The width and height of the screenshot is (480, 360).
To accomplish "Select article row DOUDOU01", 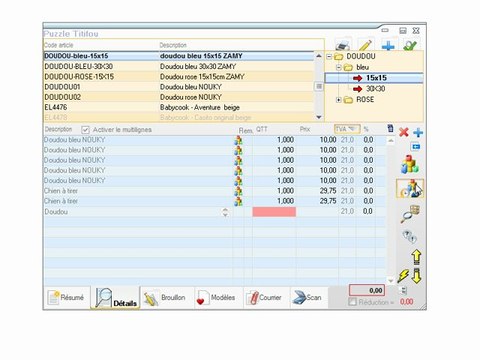I will click(x=179, y=87).
